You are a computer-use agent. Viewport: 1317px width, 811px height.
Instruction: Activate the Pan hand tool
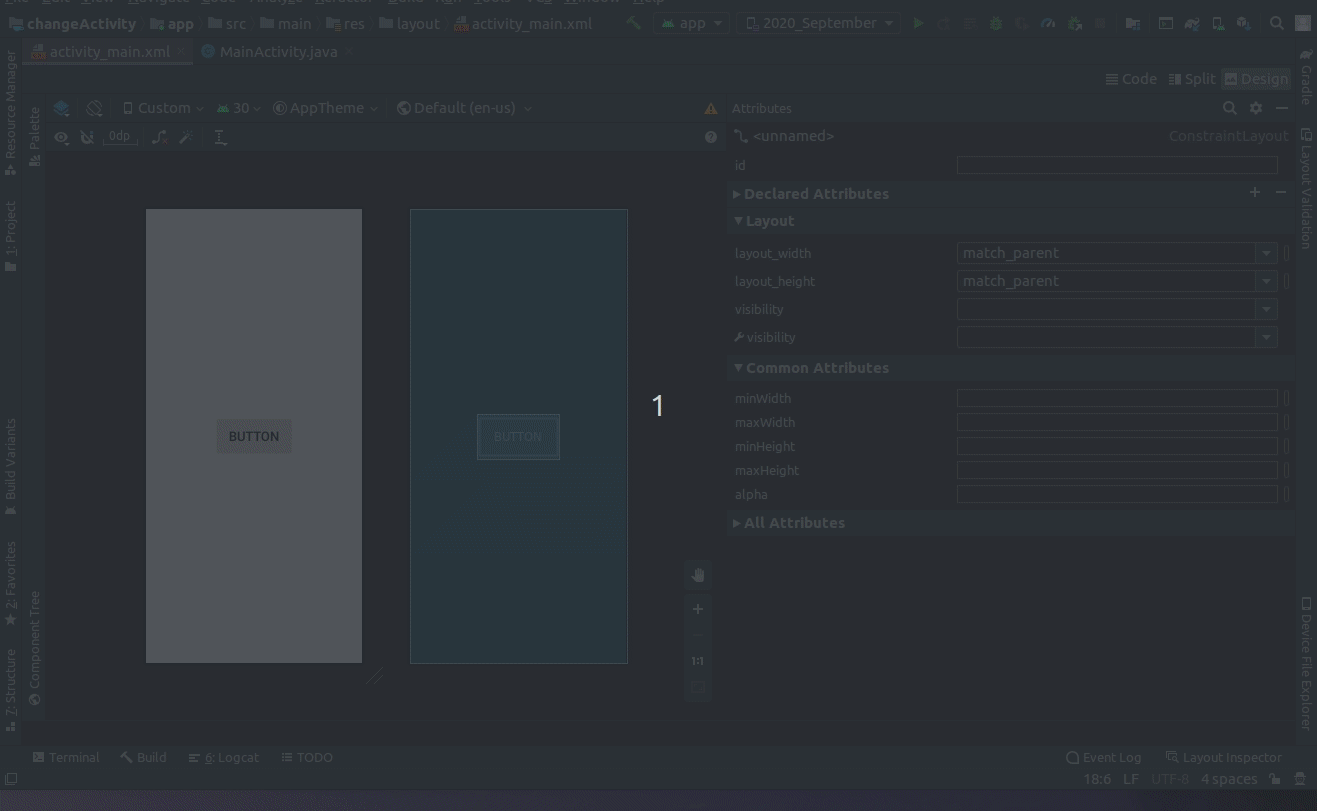pos(698,575)
